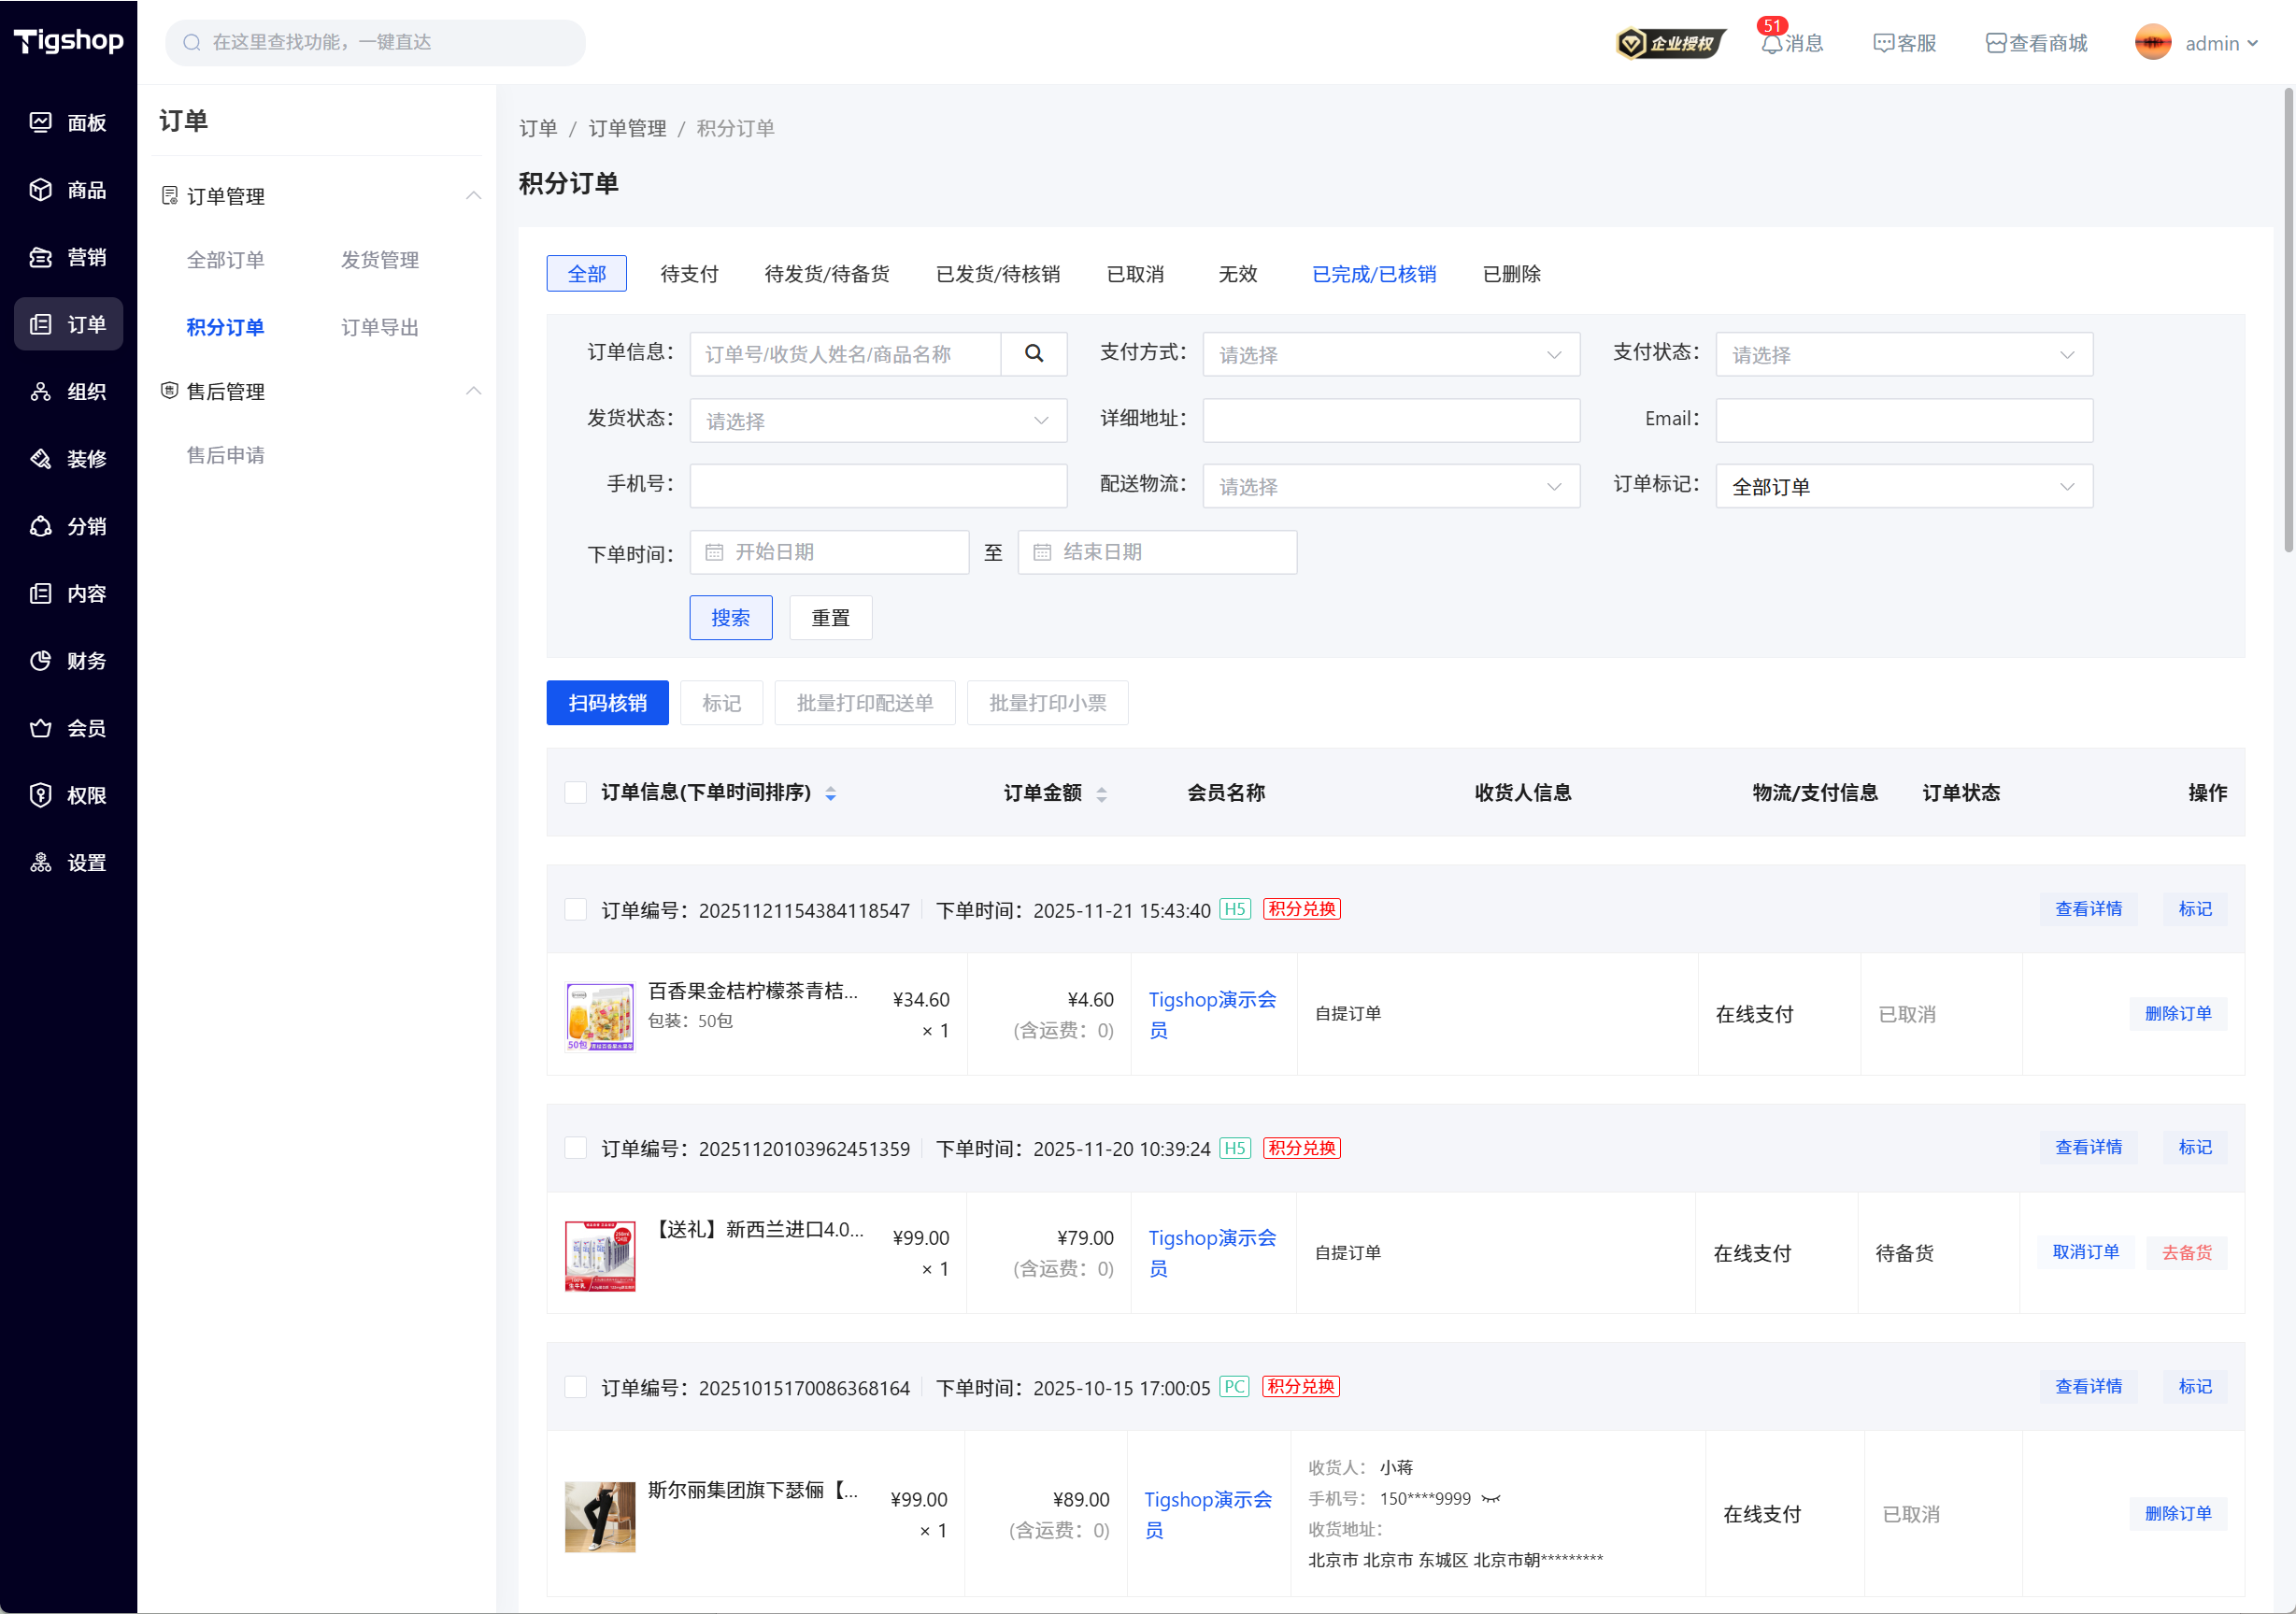Switch to the pending payment tab
Screen dimensions: 2296x1614
tap(689, 274)
